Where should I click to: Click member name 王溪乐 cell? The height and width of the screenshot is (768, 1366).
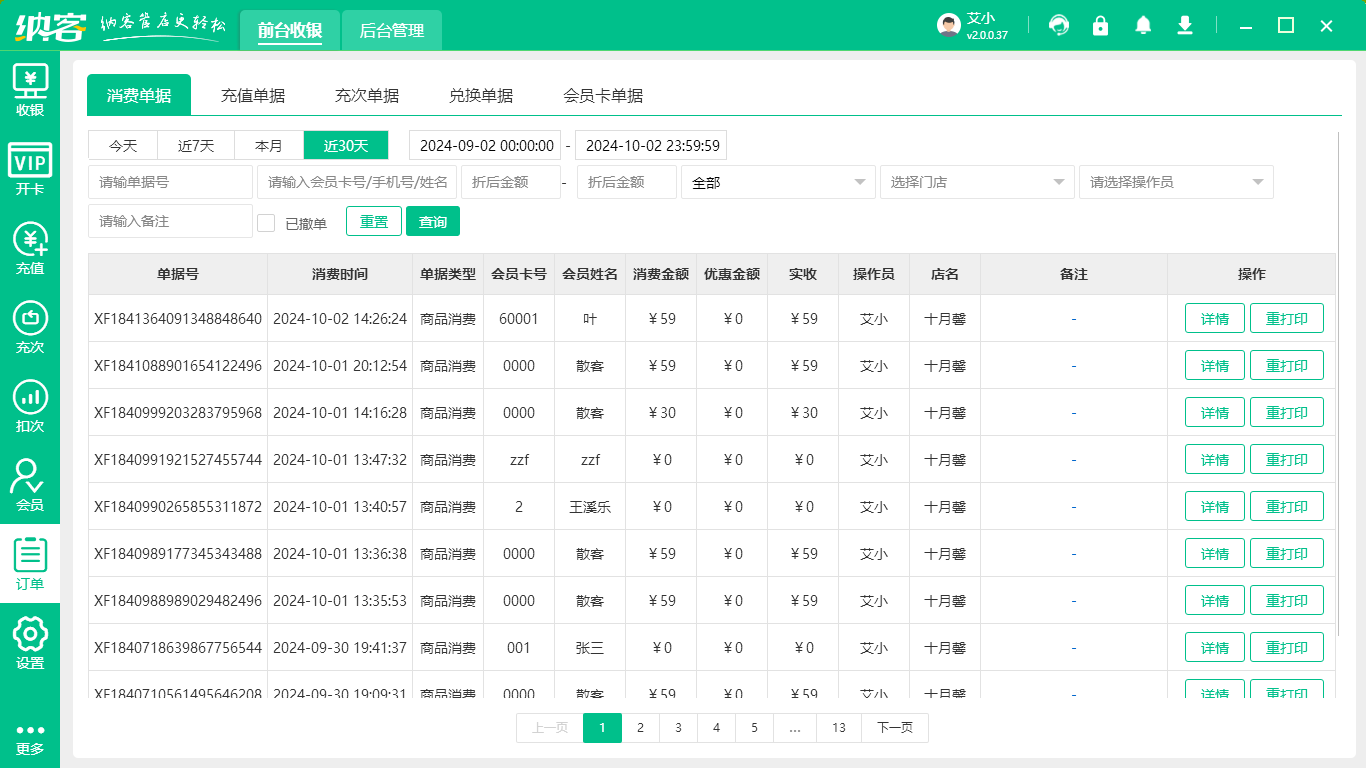(x=590, y=507)
